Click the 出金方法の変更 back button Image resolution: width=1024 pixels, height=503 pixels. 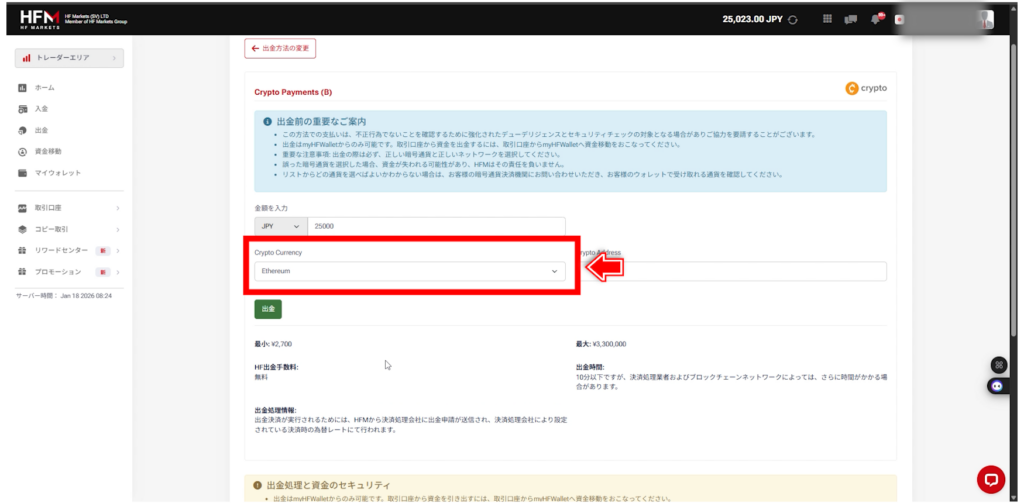pos(280,48)
